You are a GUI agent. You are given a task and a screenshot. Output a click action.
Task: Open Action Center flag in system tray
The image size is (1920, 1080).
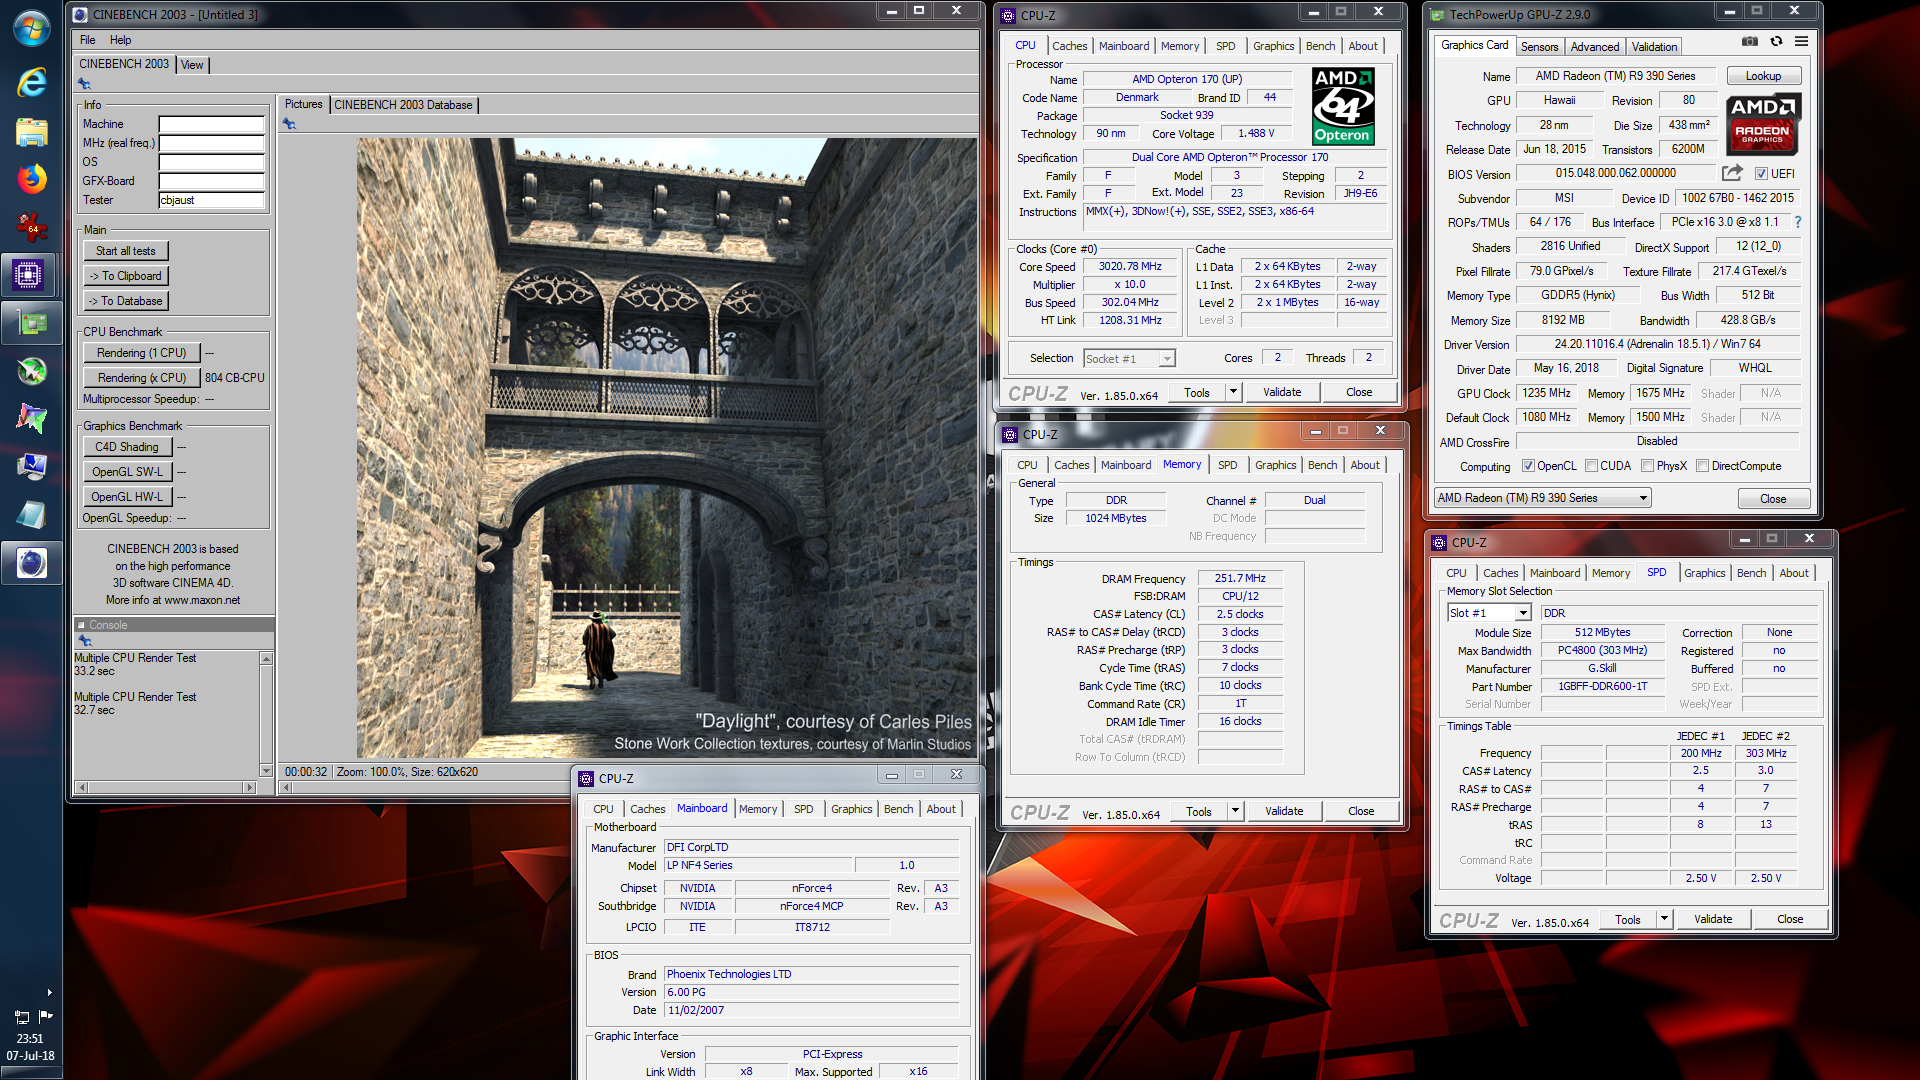tap(45, 1016)
